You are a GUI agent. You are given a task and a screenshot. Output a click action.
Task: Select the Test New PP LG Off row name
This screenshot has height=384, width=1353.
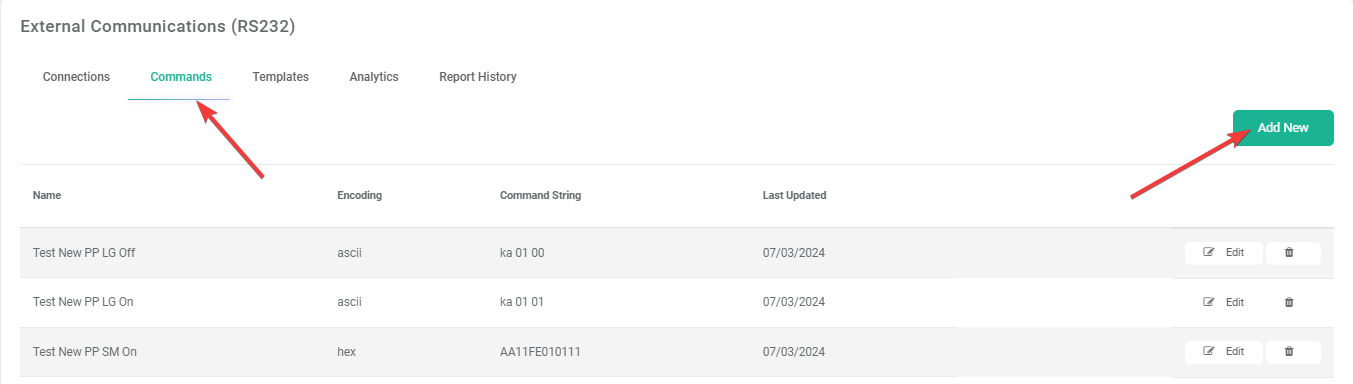pos(84,253)
